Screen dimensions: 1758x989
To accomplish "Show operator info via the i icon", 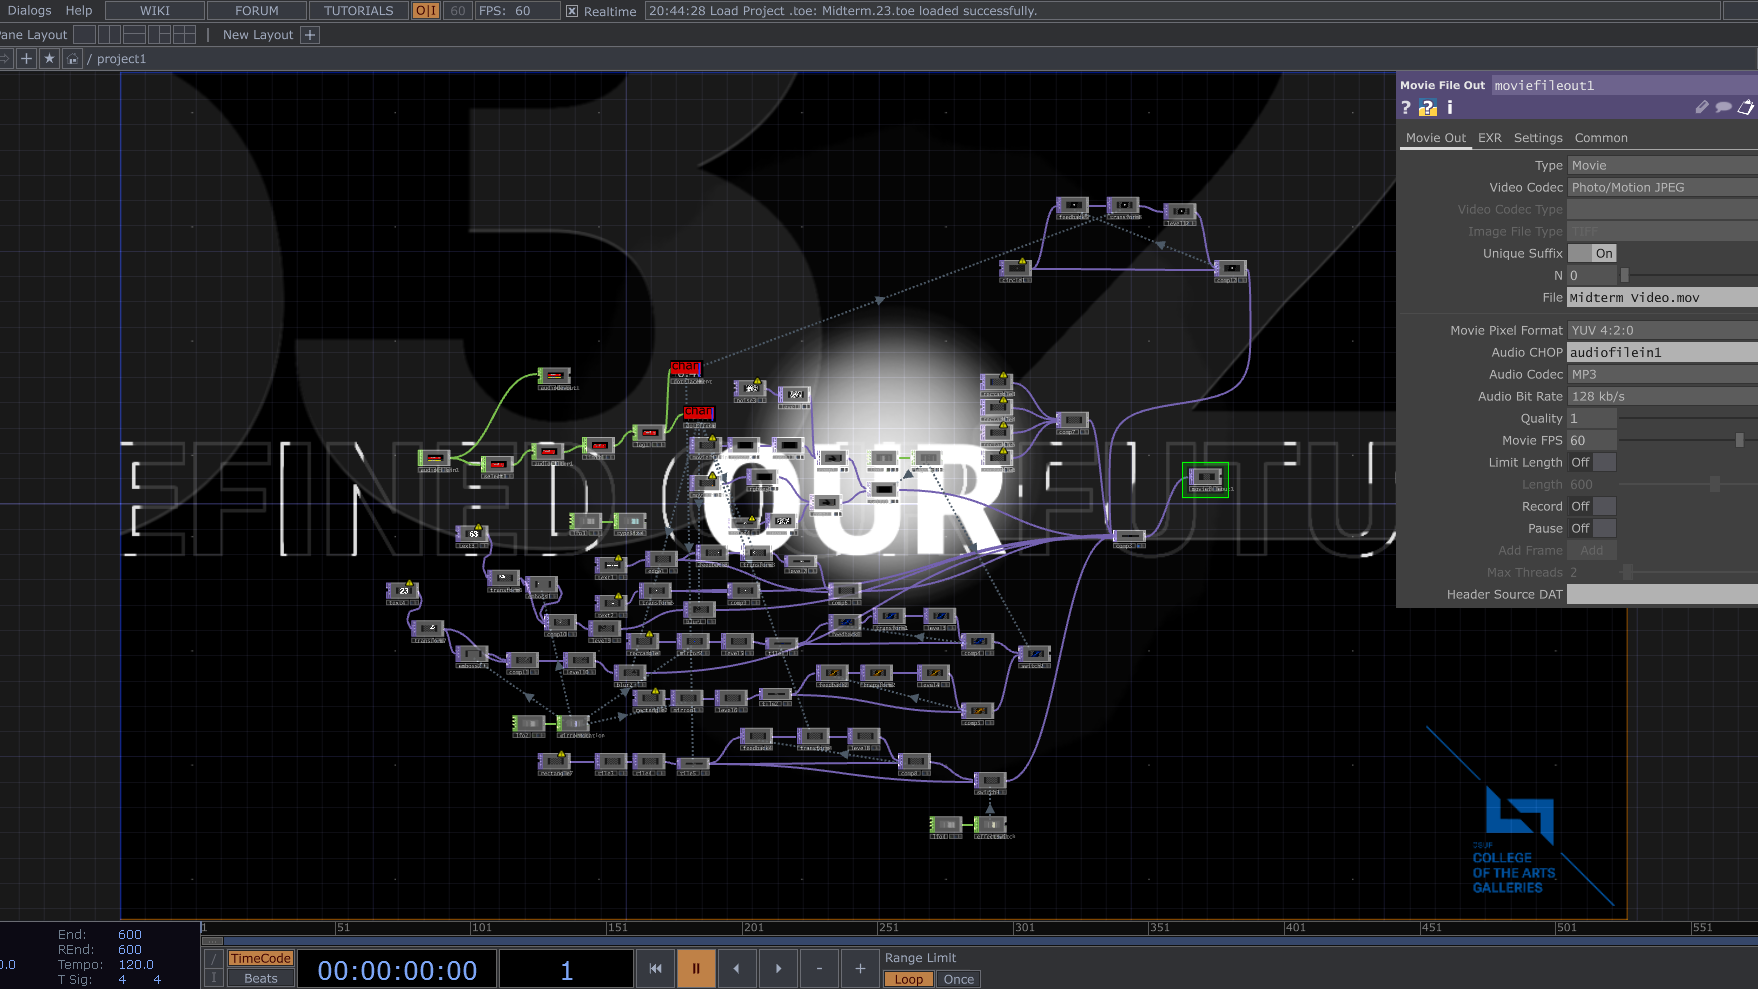I will (x=1450, y=107).
